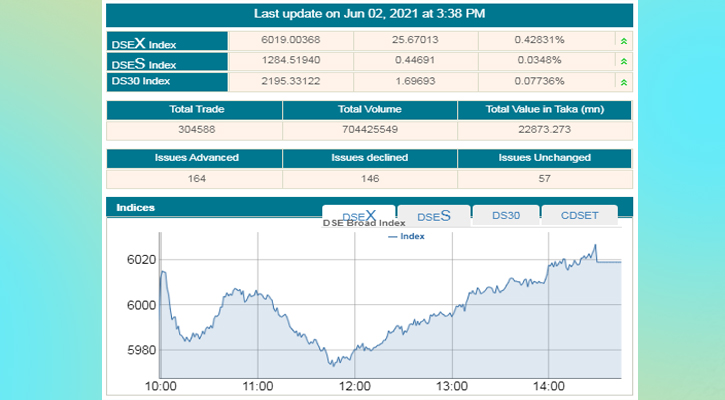The image size is (725, 400).
Task: Click the green up-arrow icon for DSES Index
Action: [624, 62]
